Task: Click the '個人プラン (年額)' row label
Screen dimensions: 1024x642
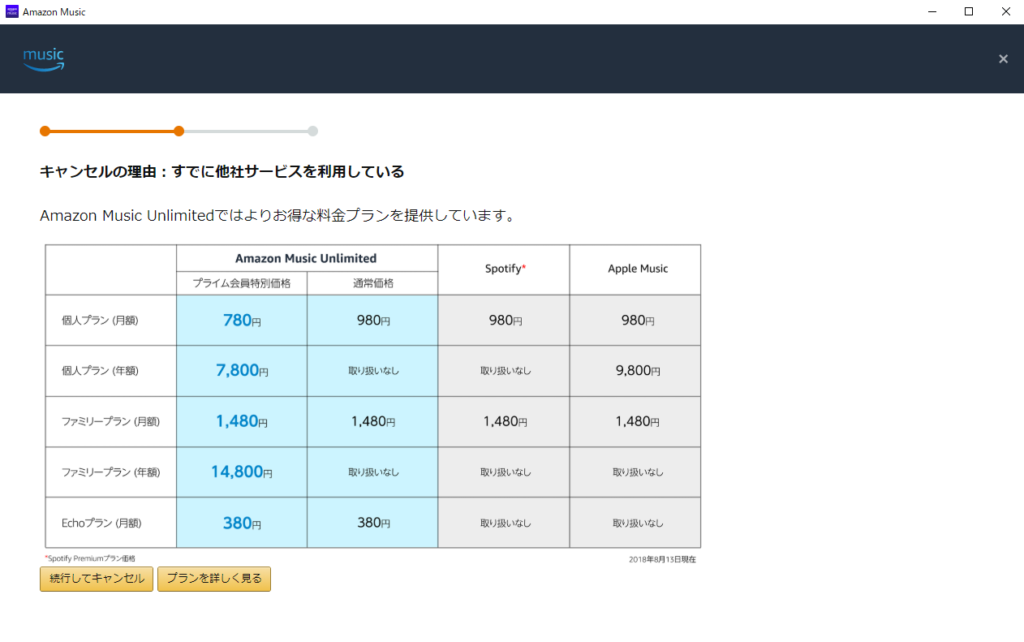Action: [x=100, y=370]
